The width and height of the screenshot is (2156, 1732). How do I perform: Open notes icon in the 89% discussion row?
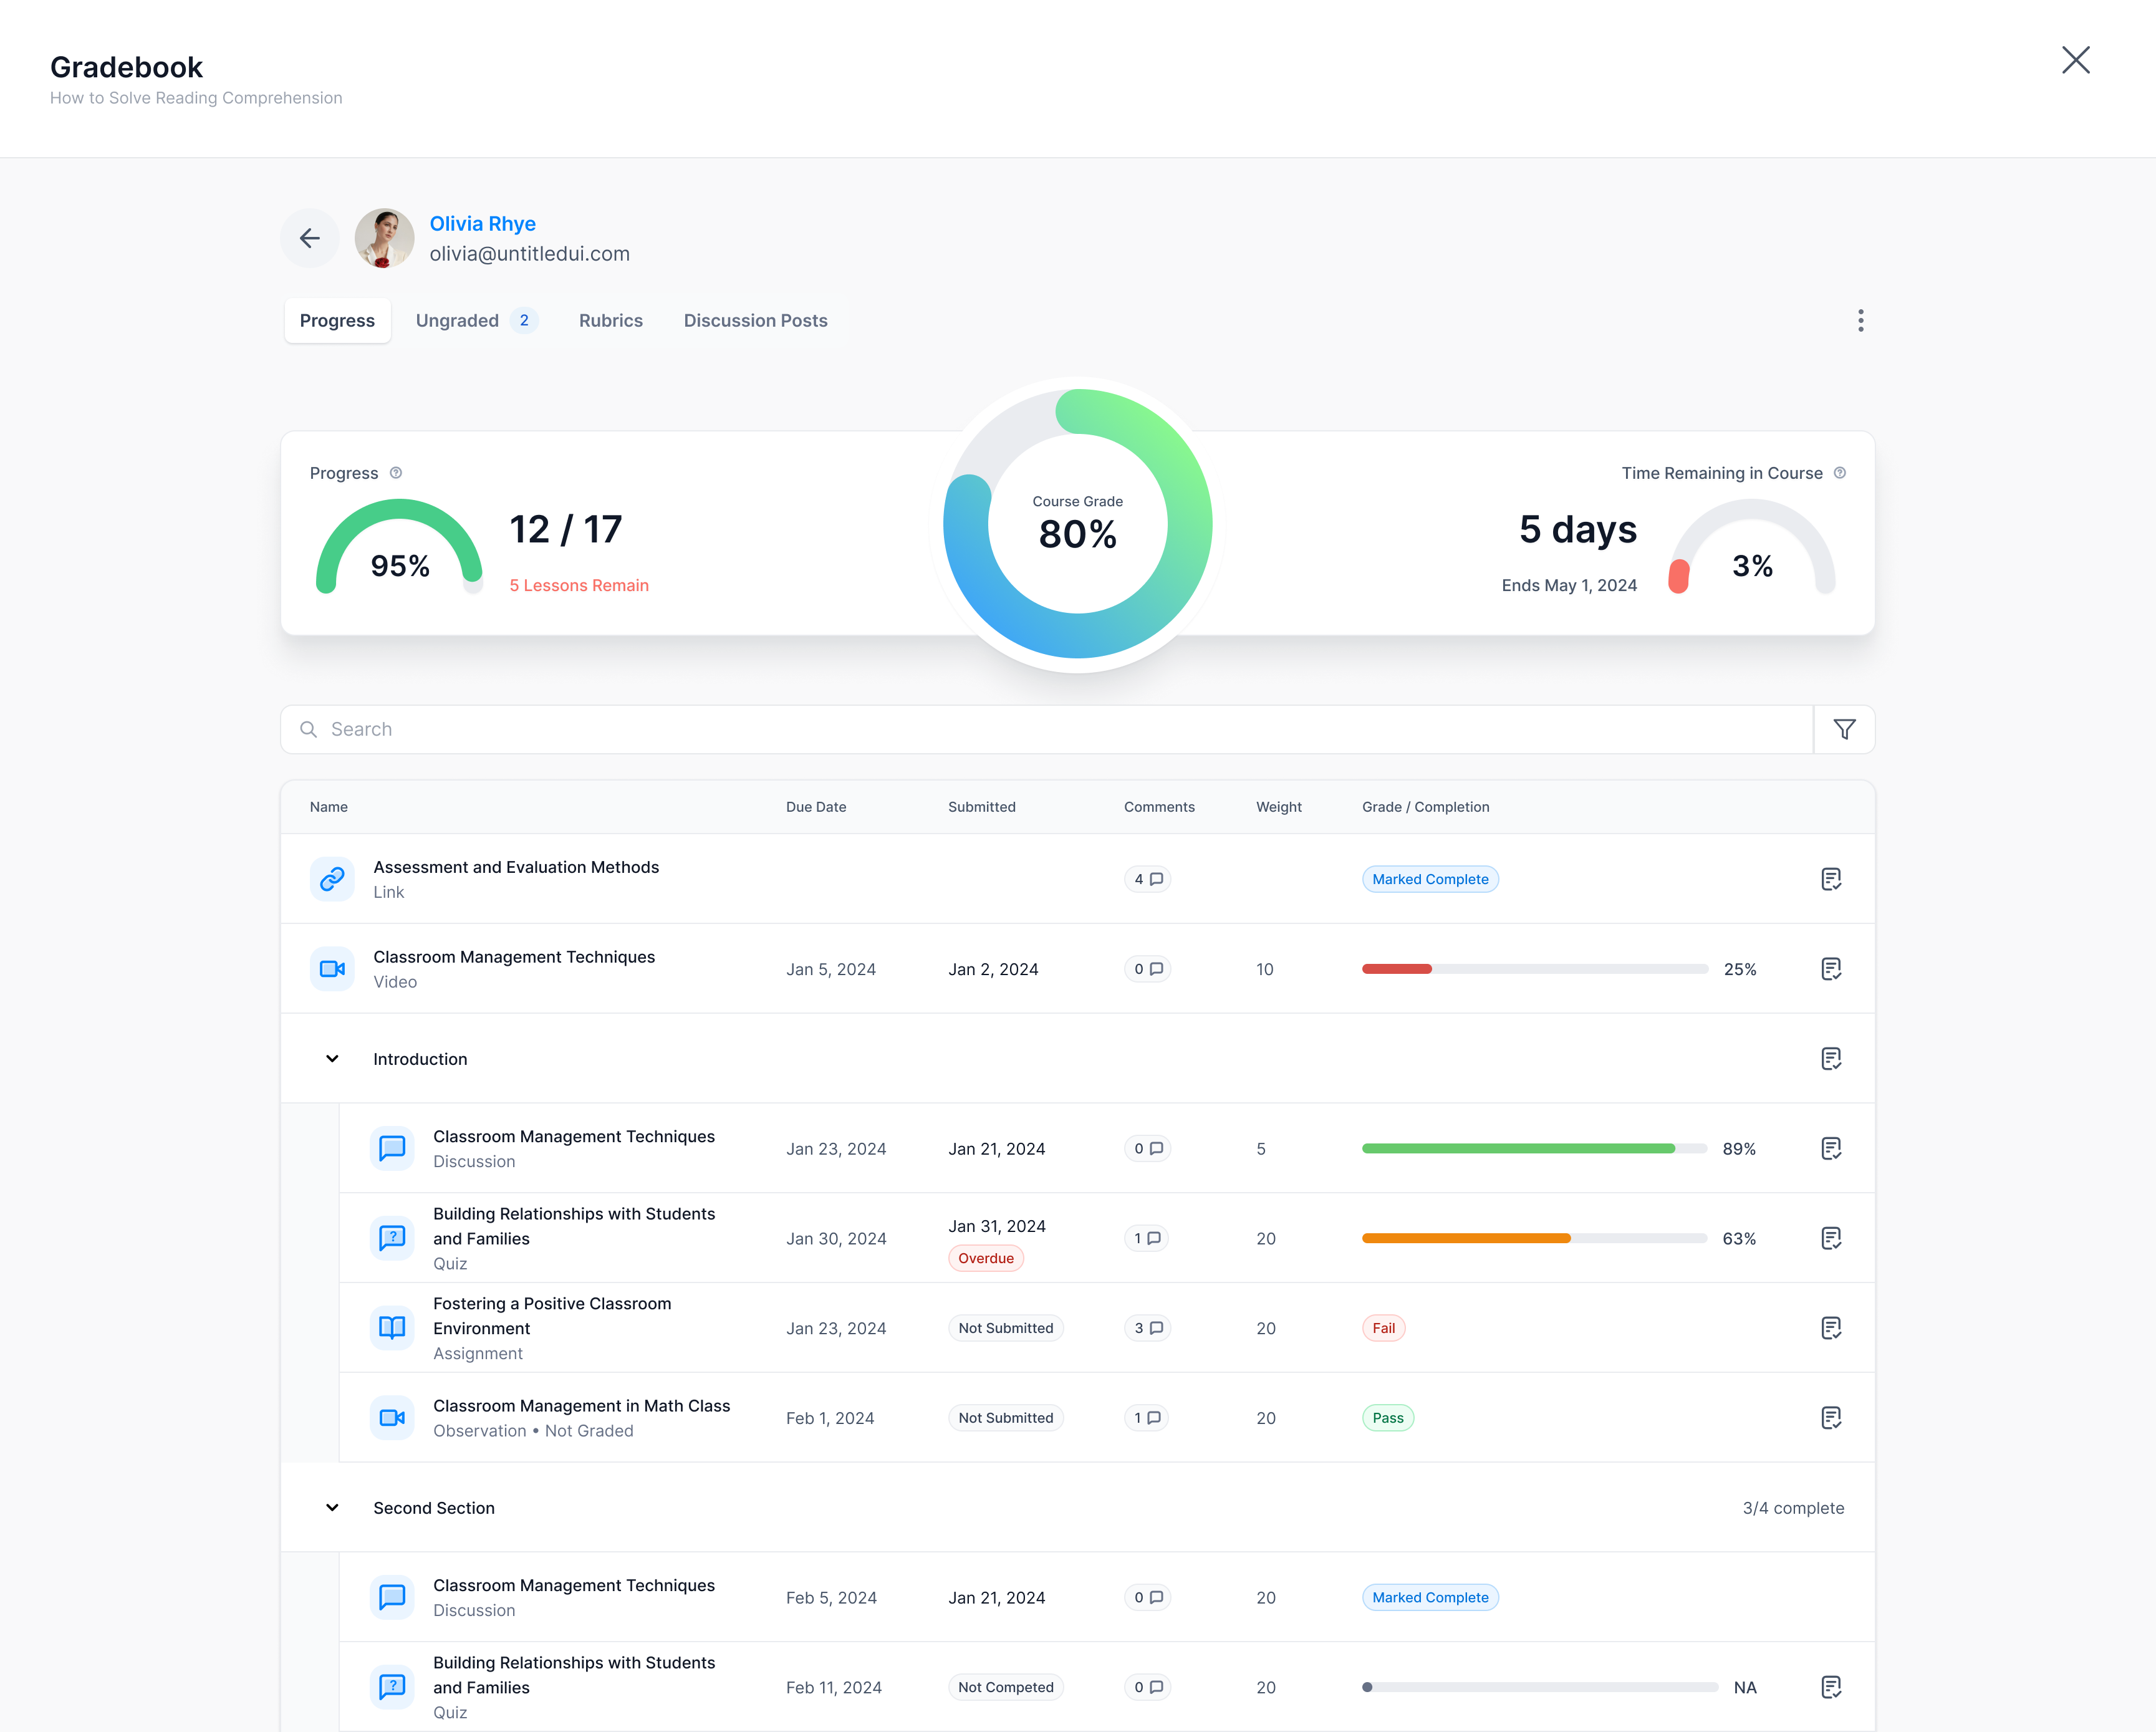point(1831,1148)
